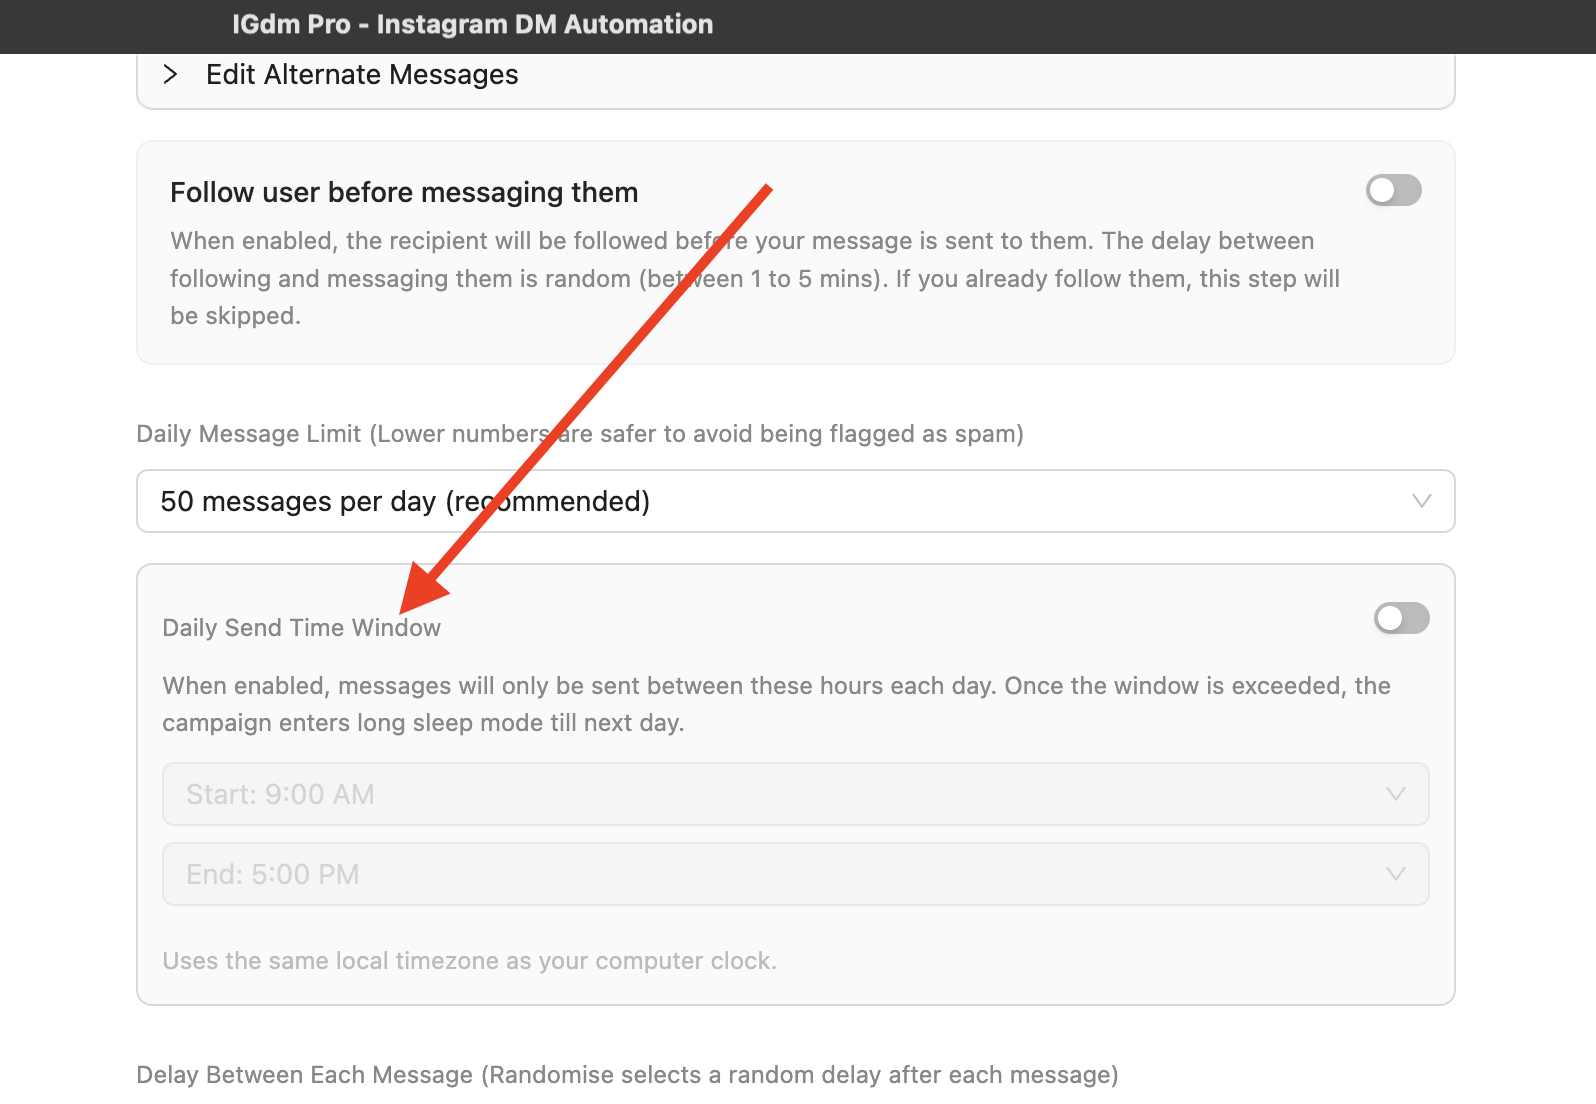
Task: Click the follow delay description paragraph
Action: [755, 278]
